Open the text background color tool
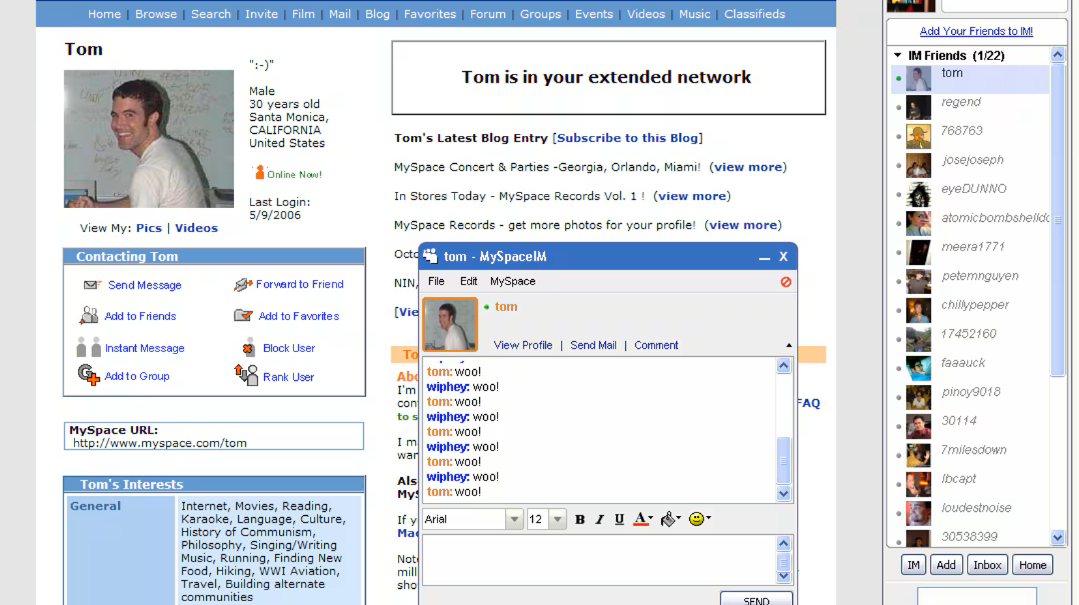The height and width of the screenshot is (605, 1079). coord(670,520)
